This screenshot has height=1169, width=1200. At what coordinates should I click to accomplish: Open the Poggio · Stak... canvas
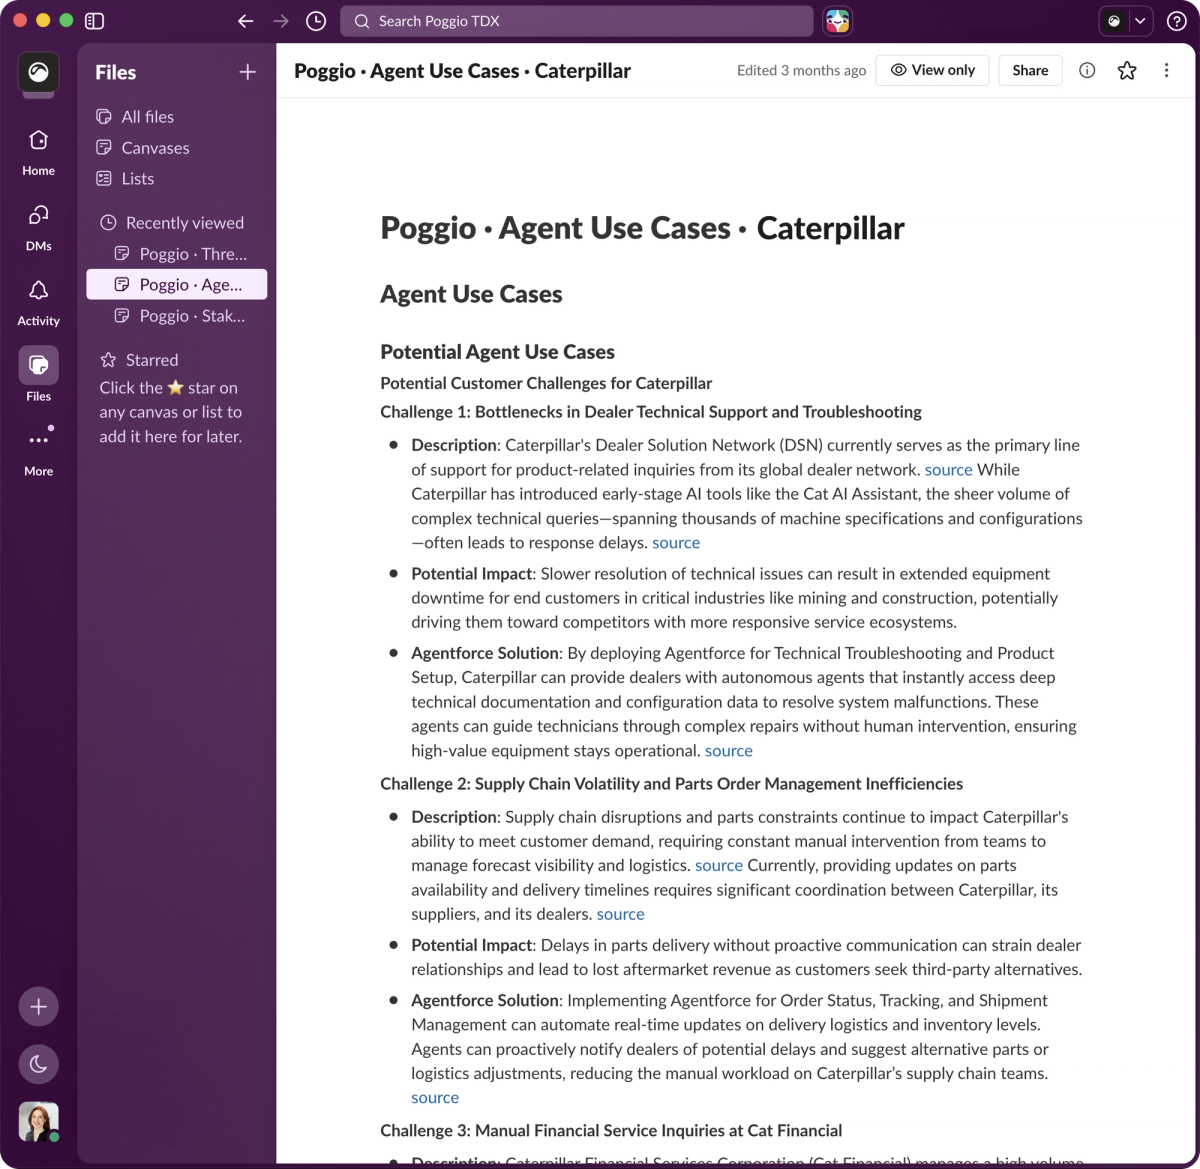[x=177, y=316]
